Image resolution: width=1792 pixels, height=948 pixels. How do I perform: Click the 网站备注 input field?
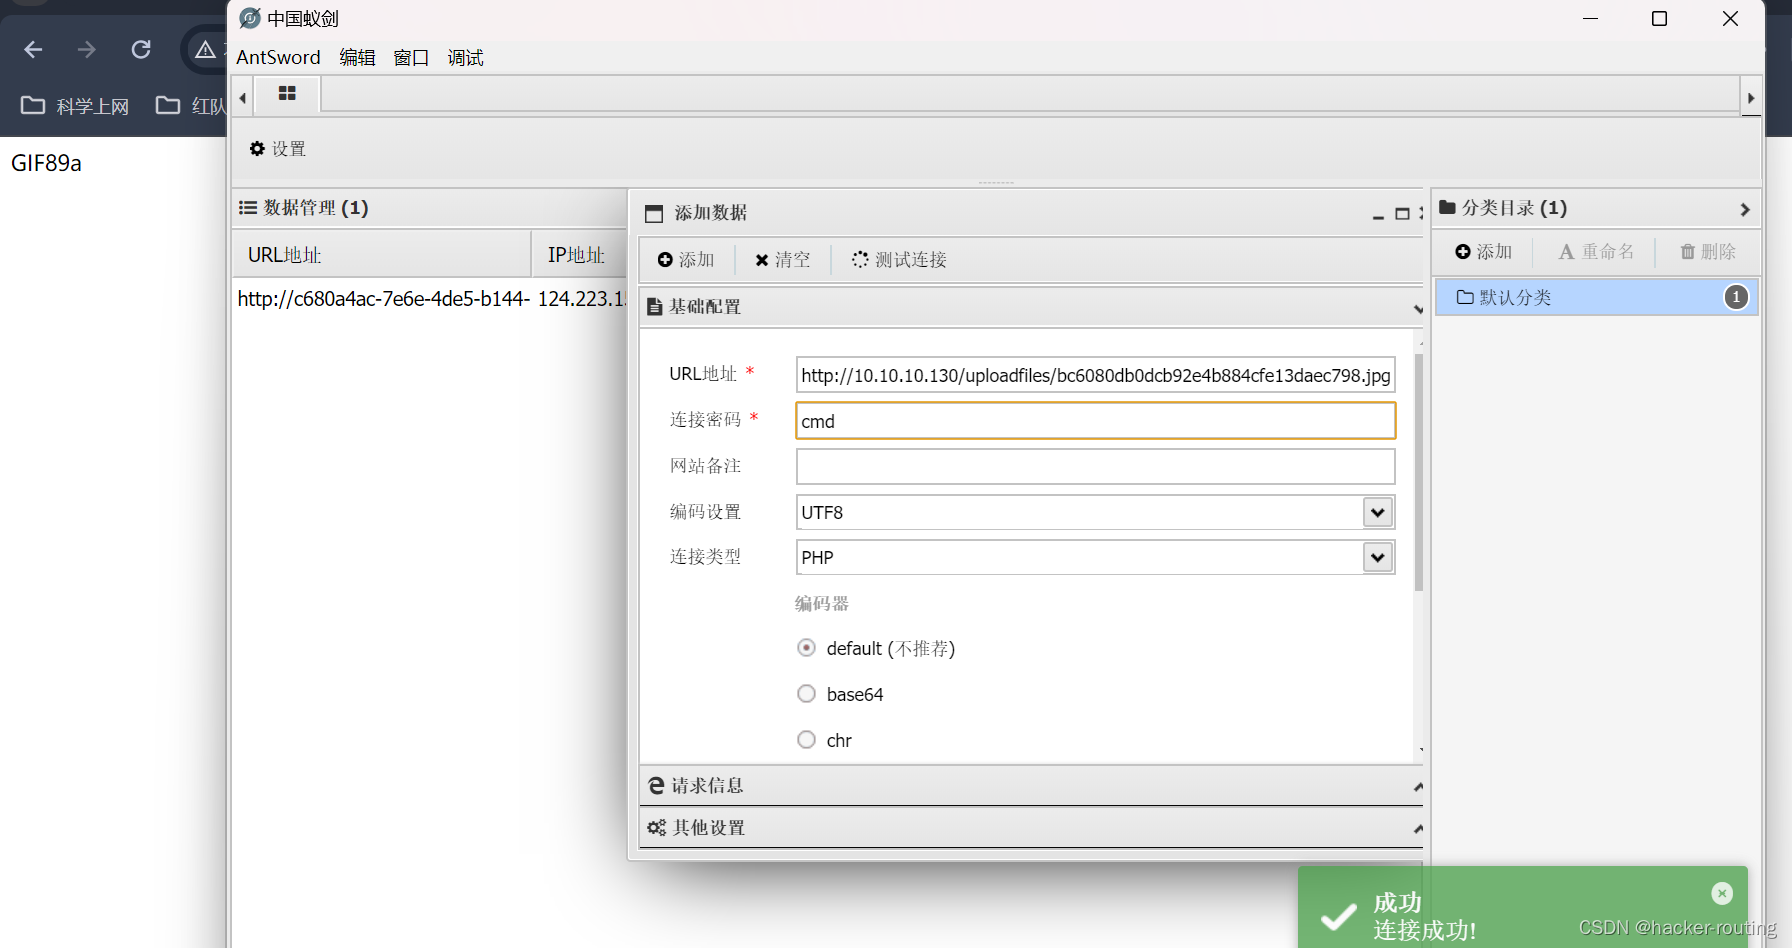tap(1094, 466)
